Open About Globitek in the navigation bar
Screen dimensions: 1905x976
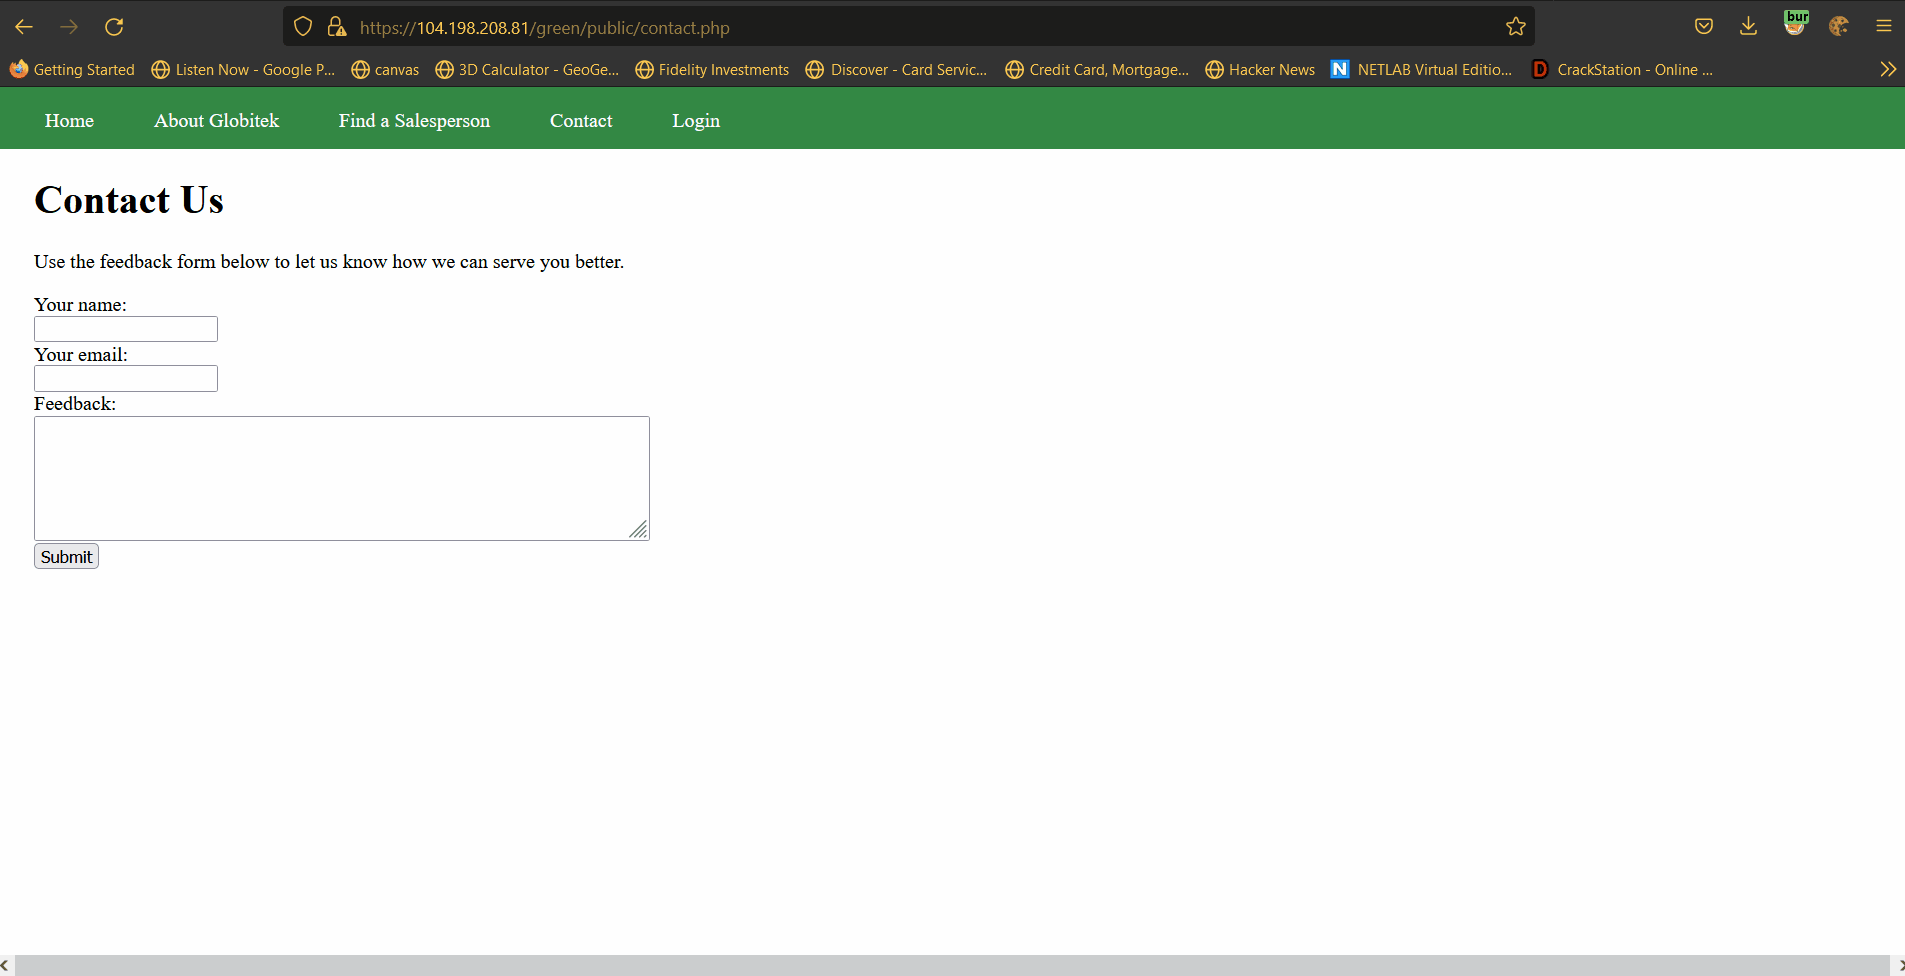click(216, 121)
